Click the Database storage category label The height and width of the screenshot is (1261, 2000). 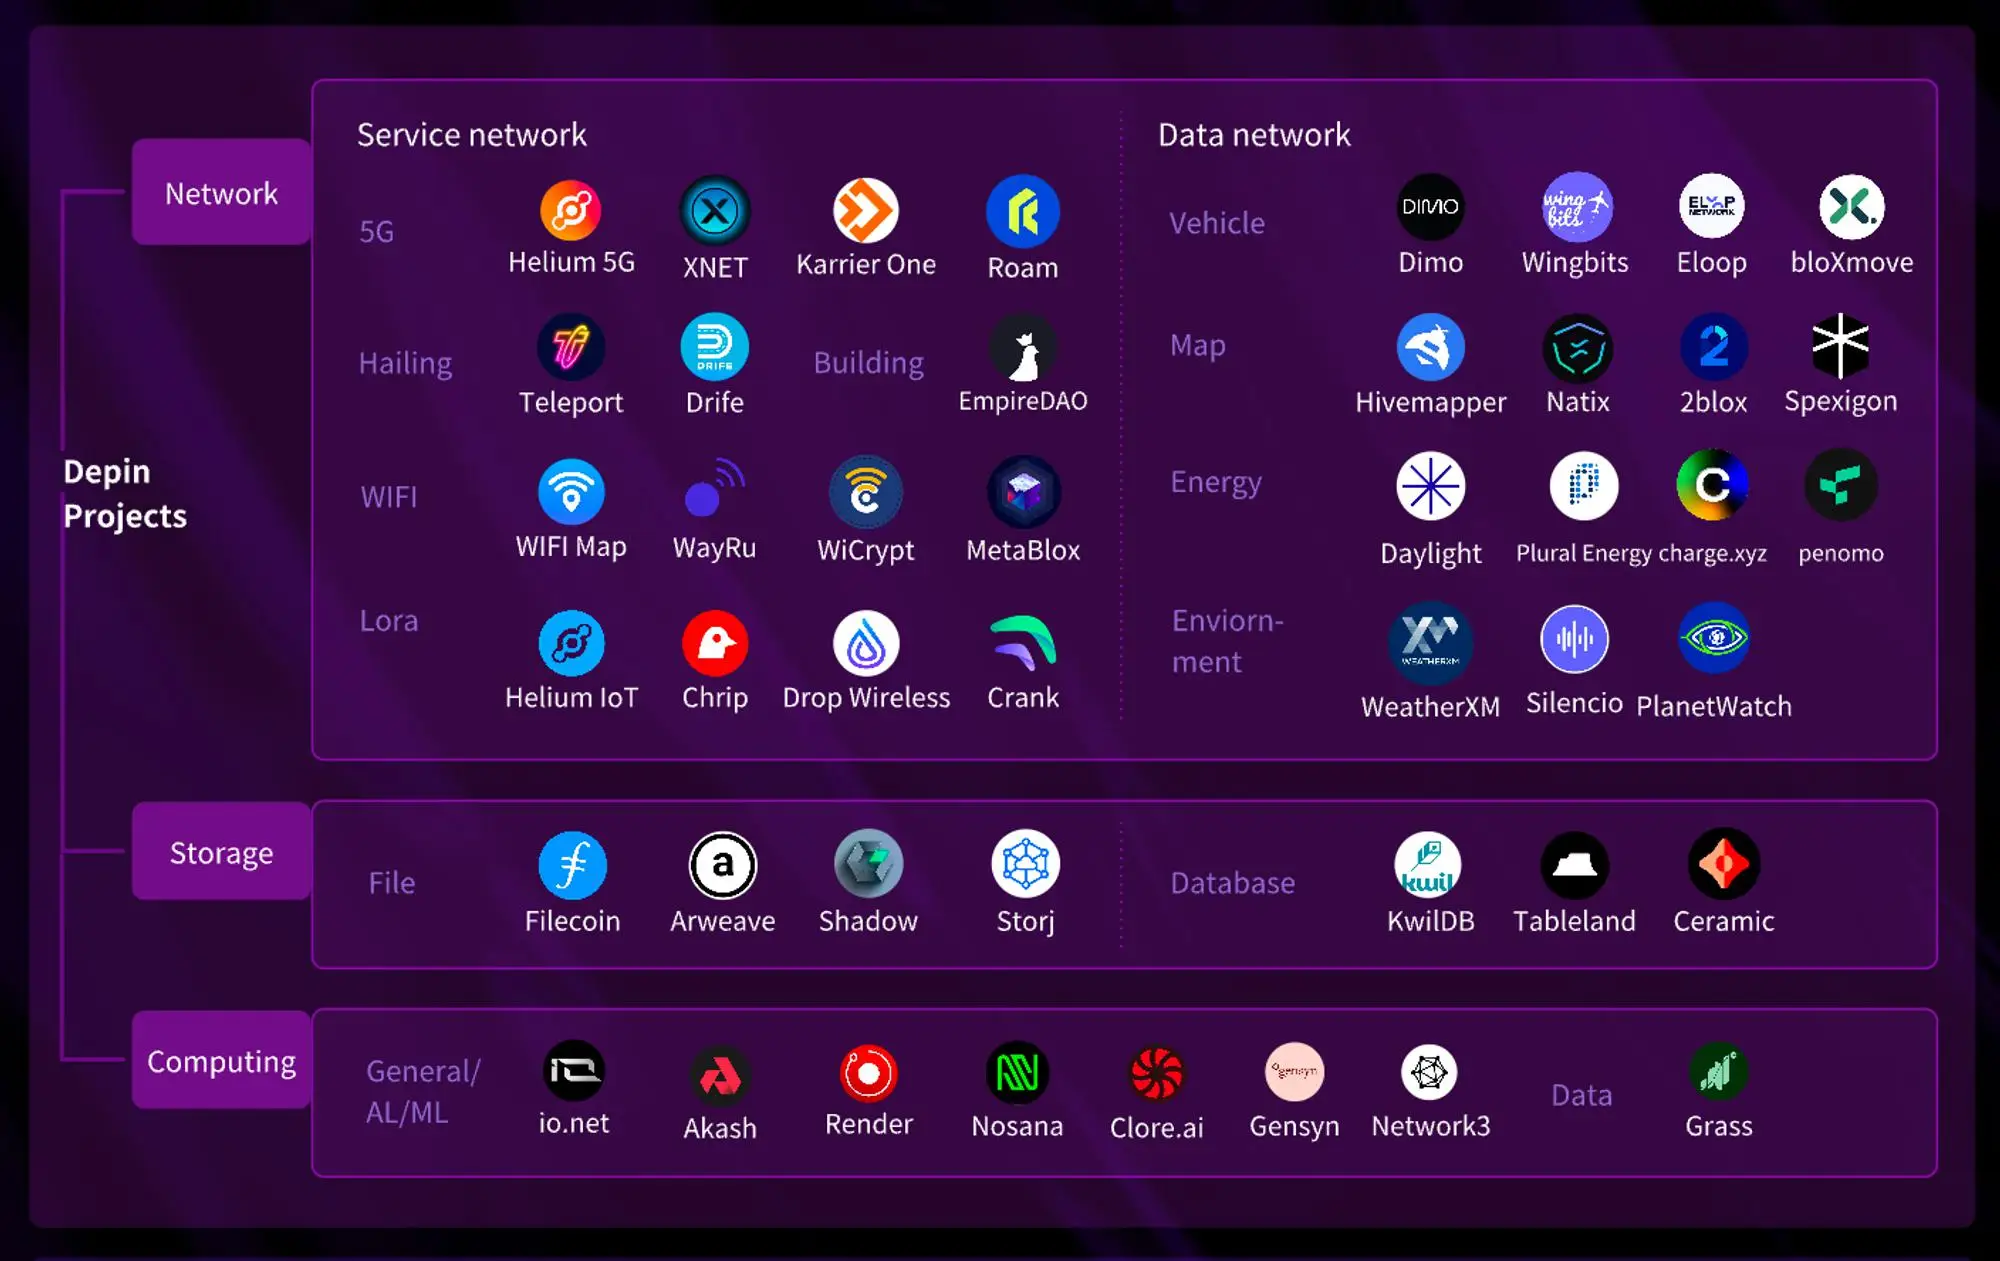pos(1230,880)
